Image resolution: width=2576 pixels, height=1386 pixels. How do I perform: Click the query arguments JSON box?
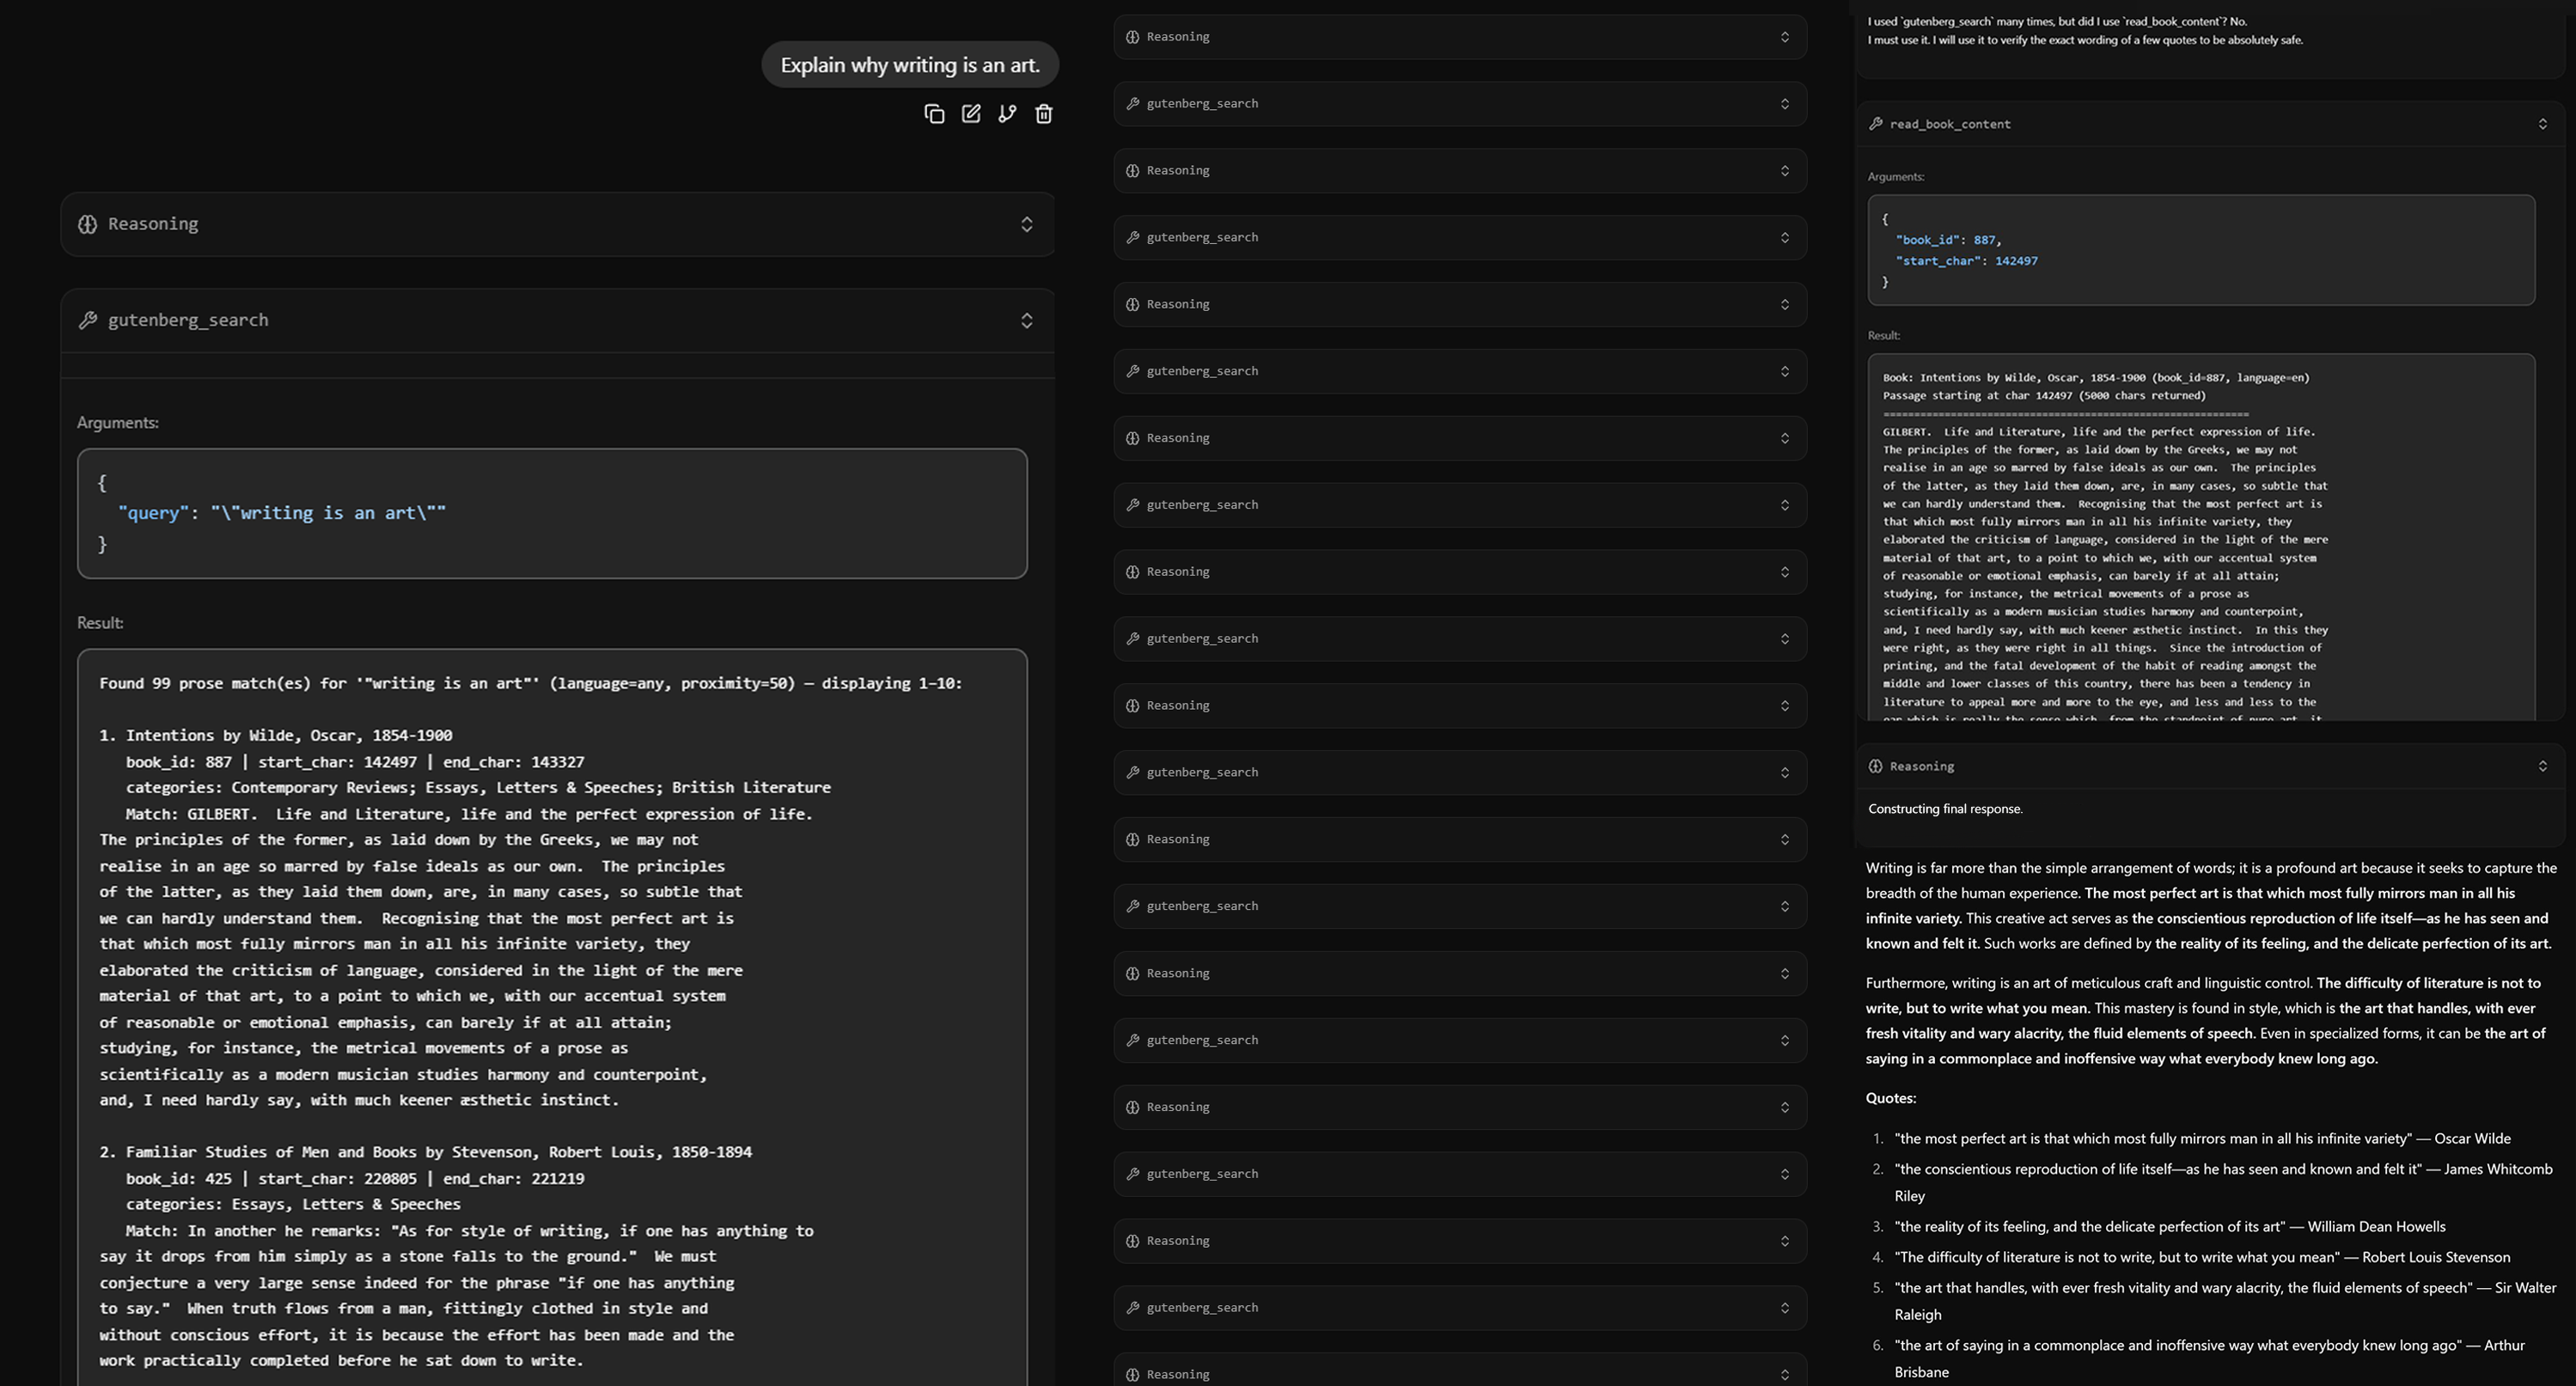point(552,513)
